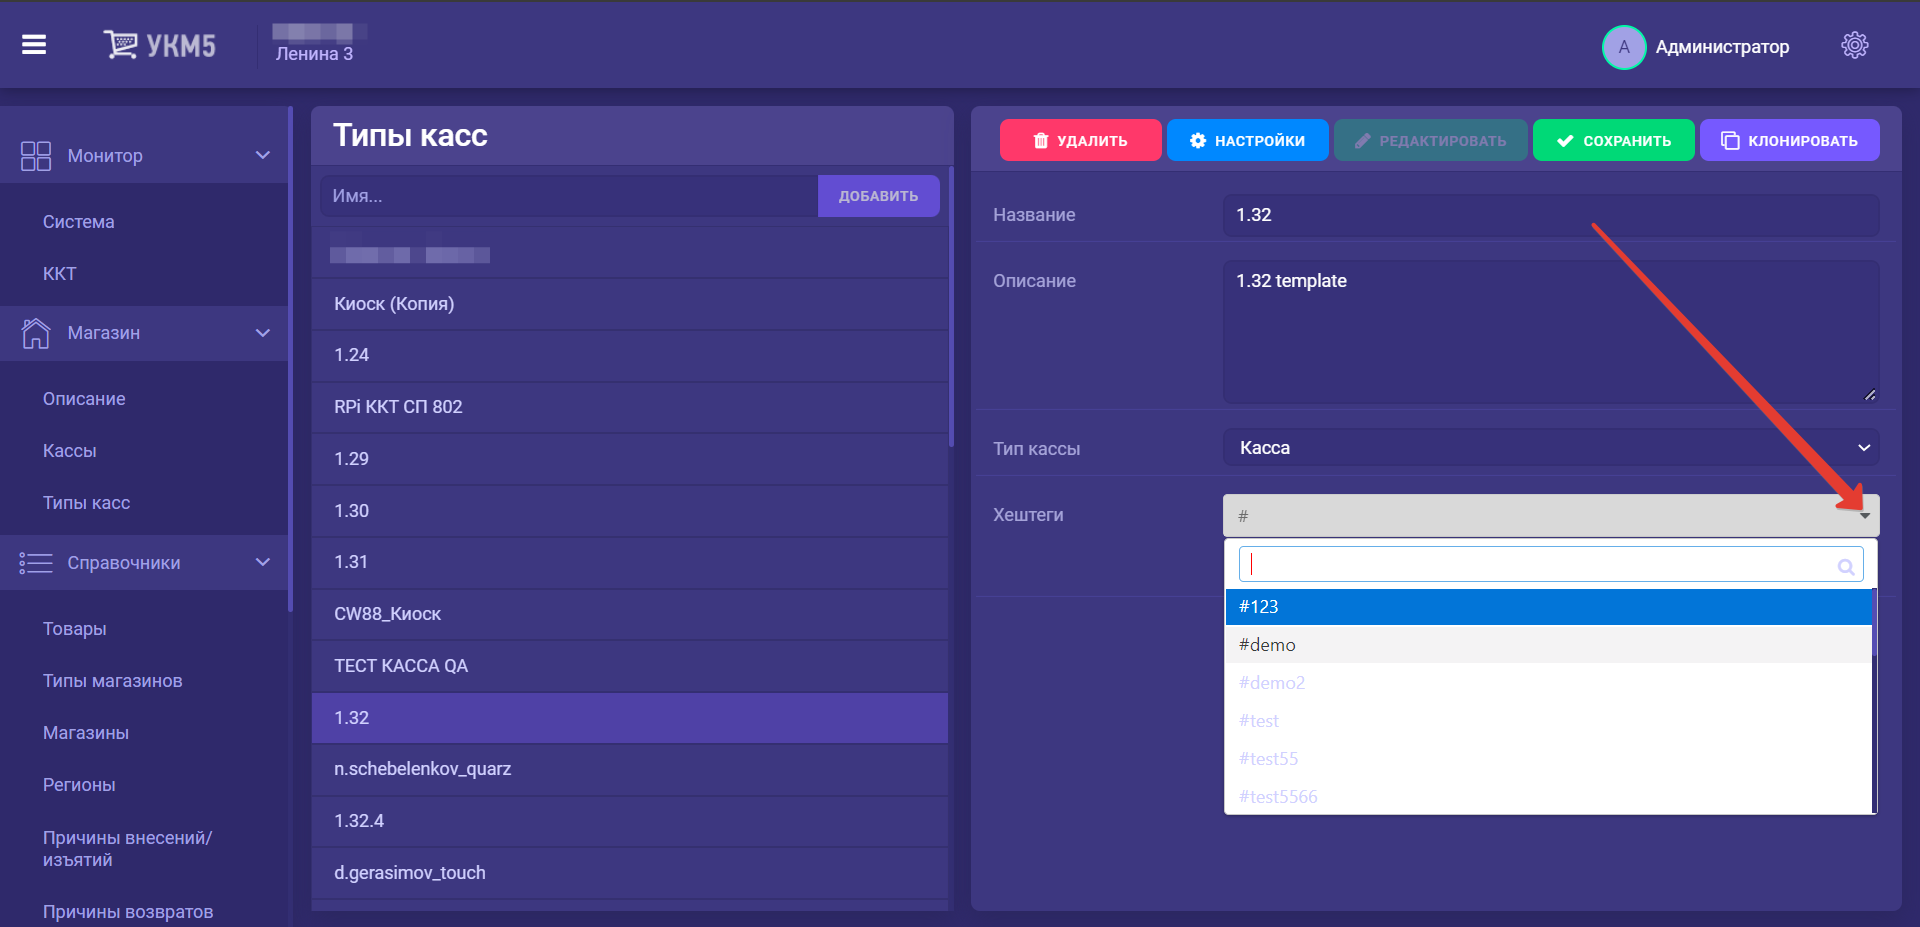Viewport: 1920px width, 927px height.
Task: Select hashtag #demo
Action: point(1548,645)
